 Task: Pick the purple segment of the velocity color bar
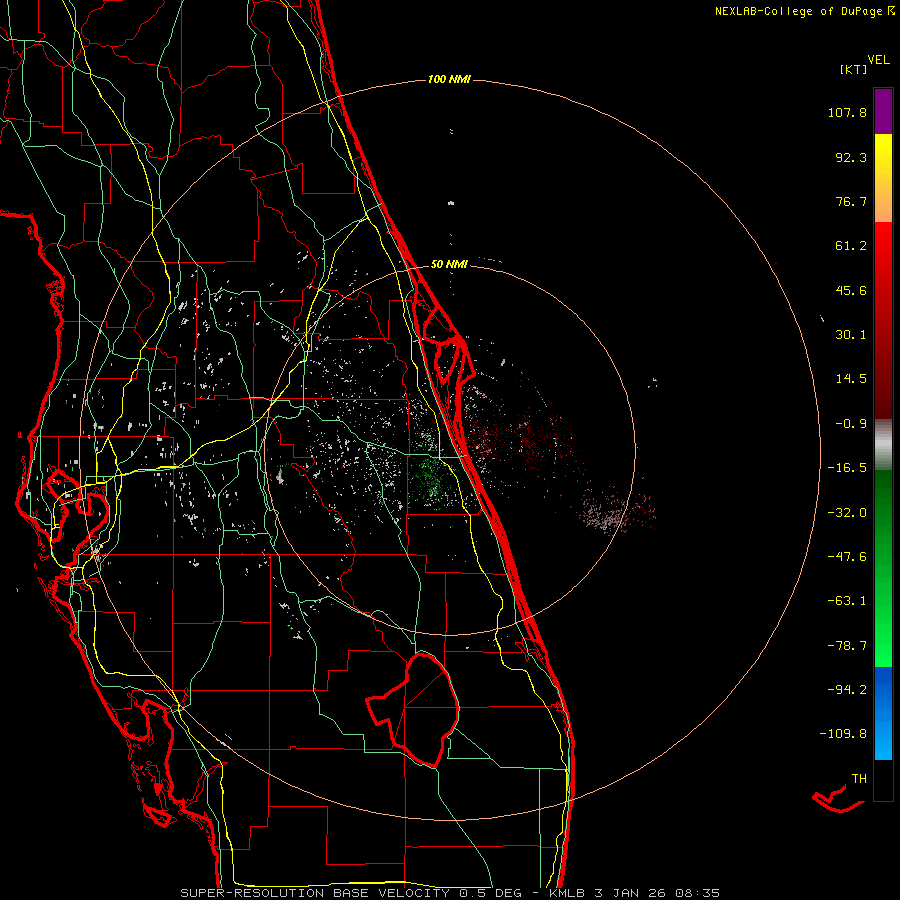pyautogui.click(x=883, y=111)
